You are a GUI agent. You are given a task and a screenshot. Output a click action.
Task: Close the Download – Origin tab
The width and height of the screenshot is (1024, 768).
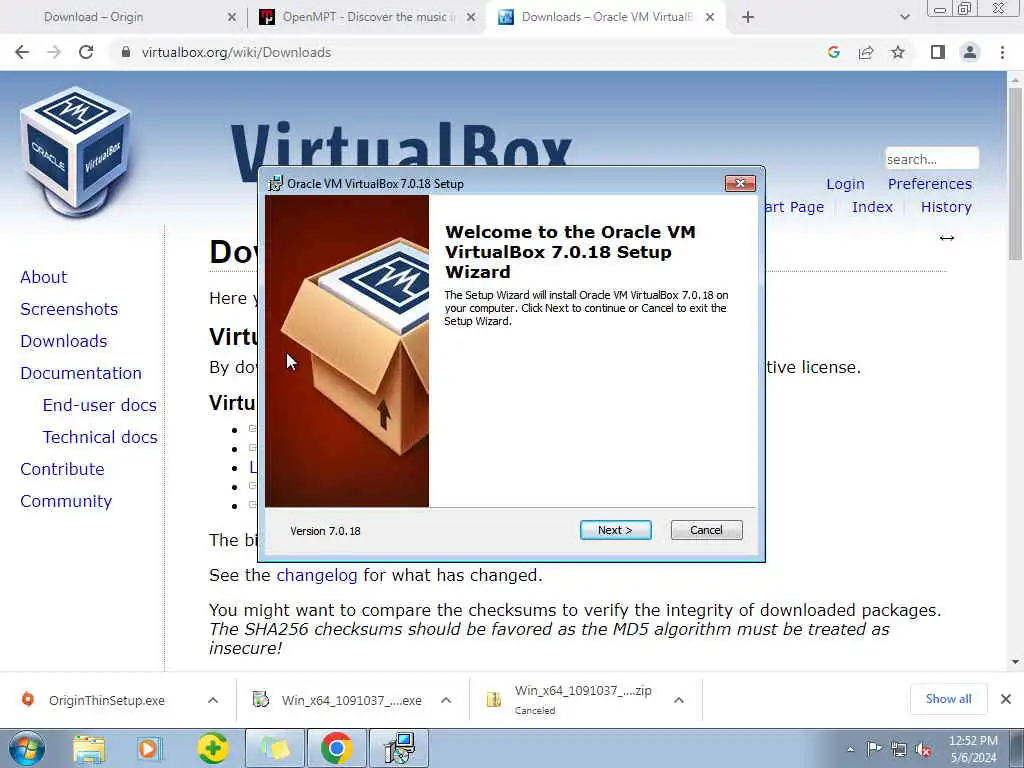click(x=232, y=17)
